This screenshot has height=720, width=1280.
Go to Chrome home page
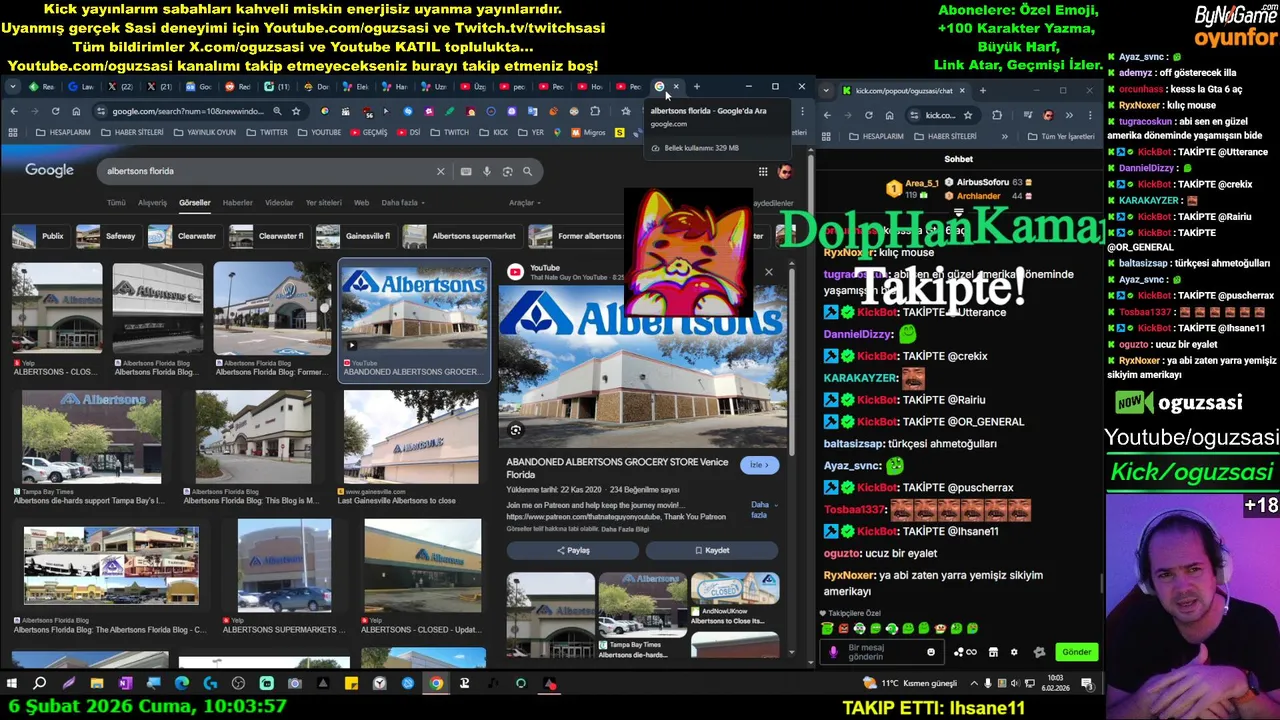76,111
